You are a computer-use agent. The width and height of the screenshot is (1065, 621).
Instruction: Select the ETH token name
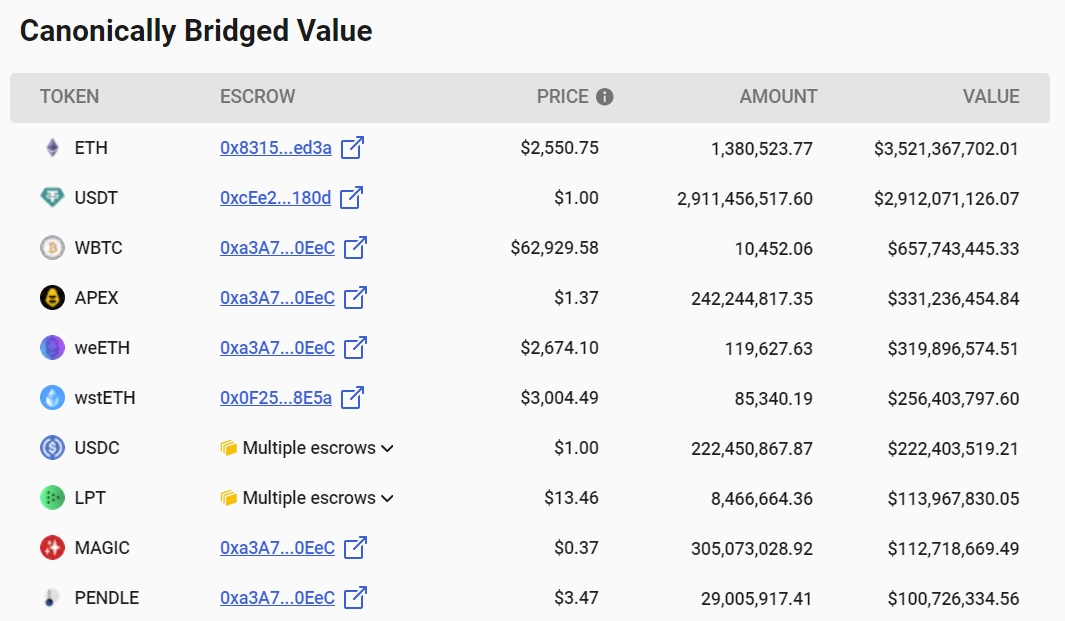[x=91, y=148]
